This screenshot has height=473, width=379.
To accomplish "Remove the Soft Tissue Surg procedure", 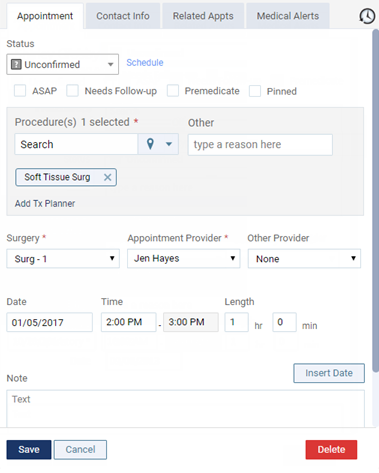I will (107, 177).
